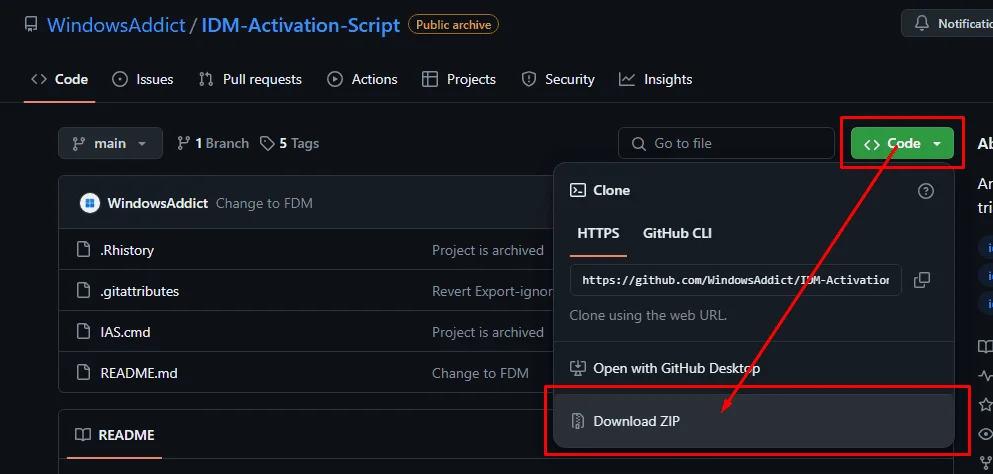Click the file icon beside .Rhistory

83,250
